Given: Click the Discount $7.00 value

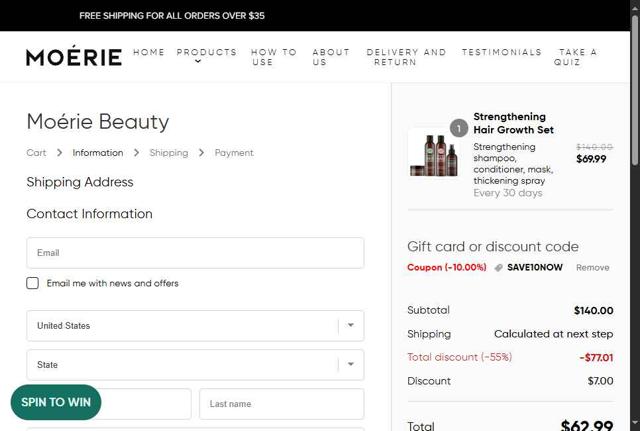Looking at the screenshot, I should coord(600,381).
